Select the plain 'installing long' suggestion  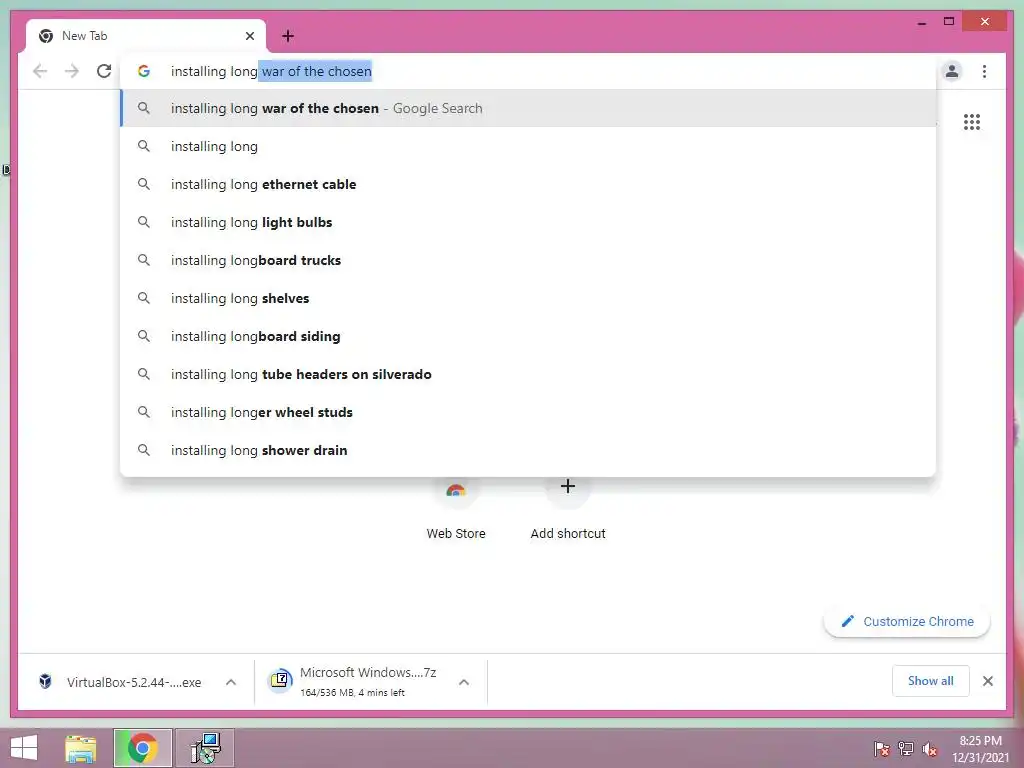click(x=528, y=146)
